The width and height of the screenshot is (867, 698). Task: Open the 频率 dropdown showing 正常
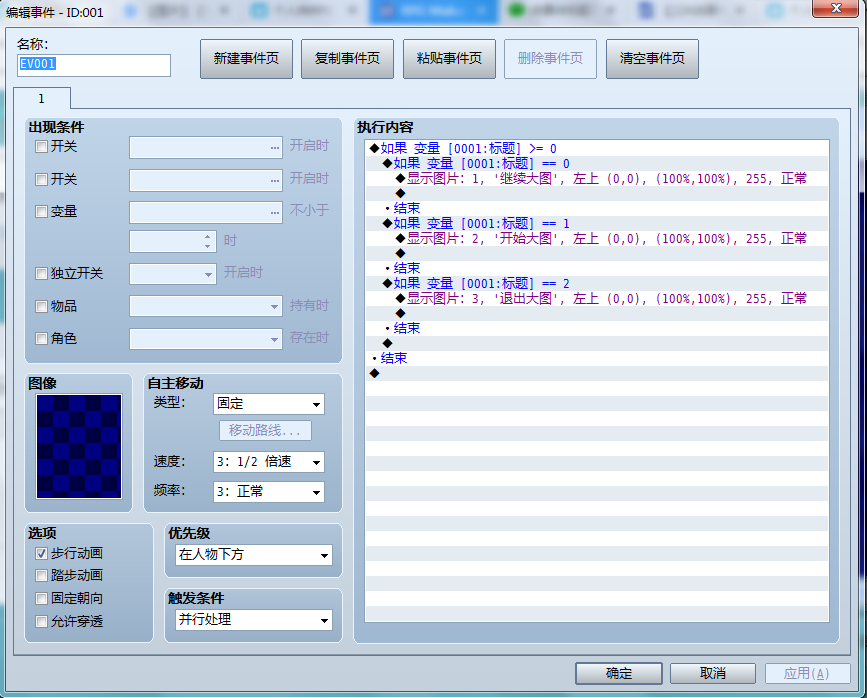point(269,492)
